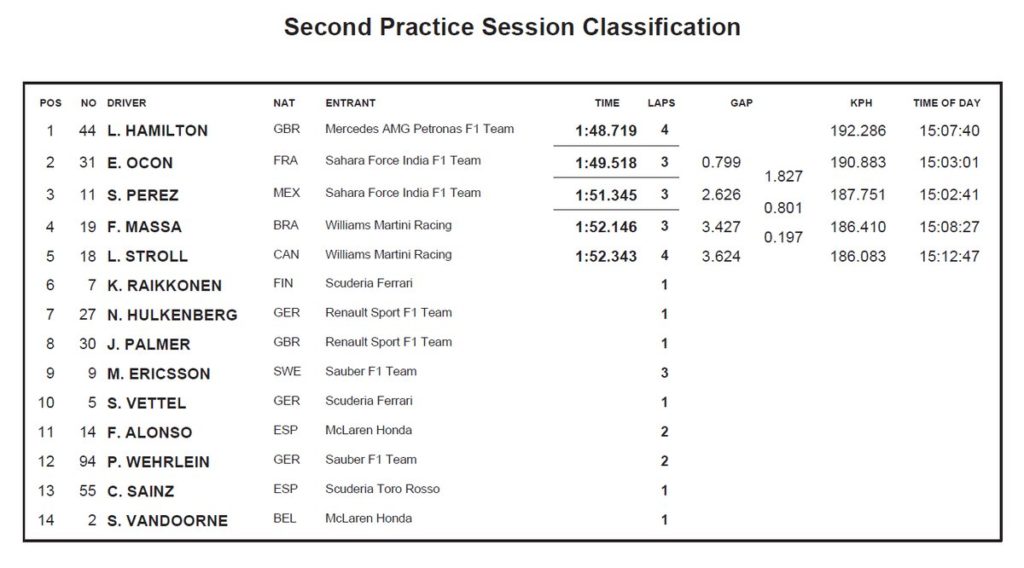Click the KPH column header
This screenshot has height=568, width=1024.
coord(861,103)
